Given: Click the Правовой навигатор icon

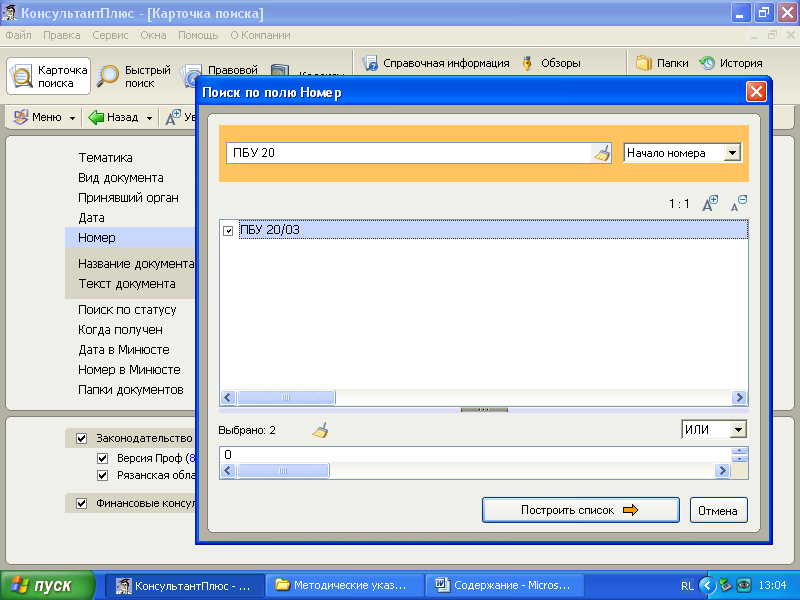Looking at the screenshot, I should click(190, 77).
